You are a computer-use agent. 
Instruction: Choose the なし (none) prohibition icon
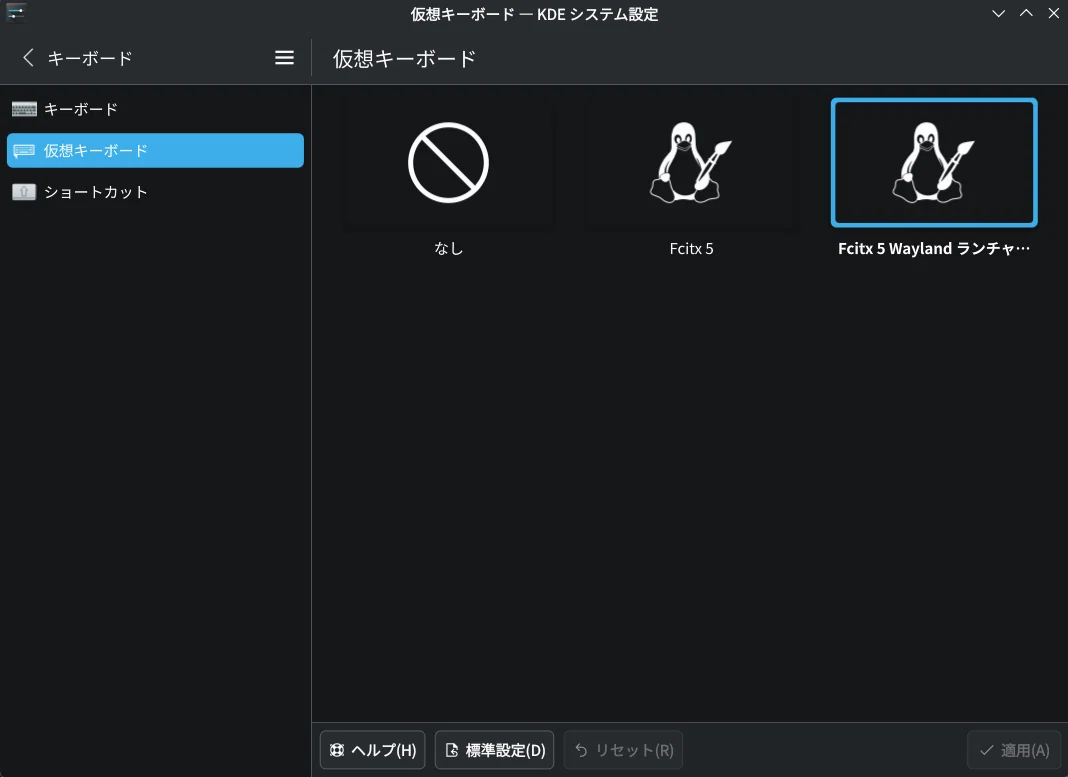coord(448,163)
